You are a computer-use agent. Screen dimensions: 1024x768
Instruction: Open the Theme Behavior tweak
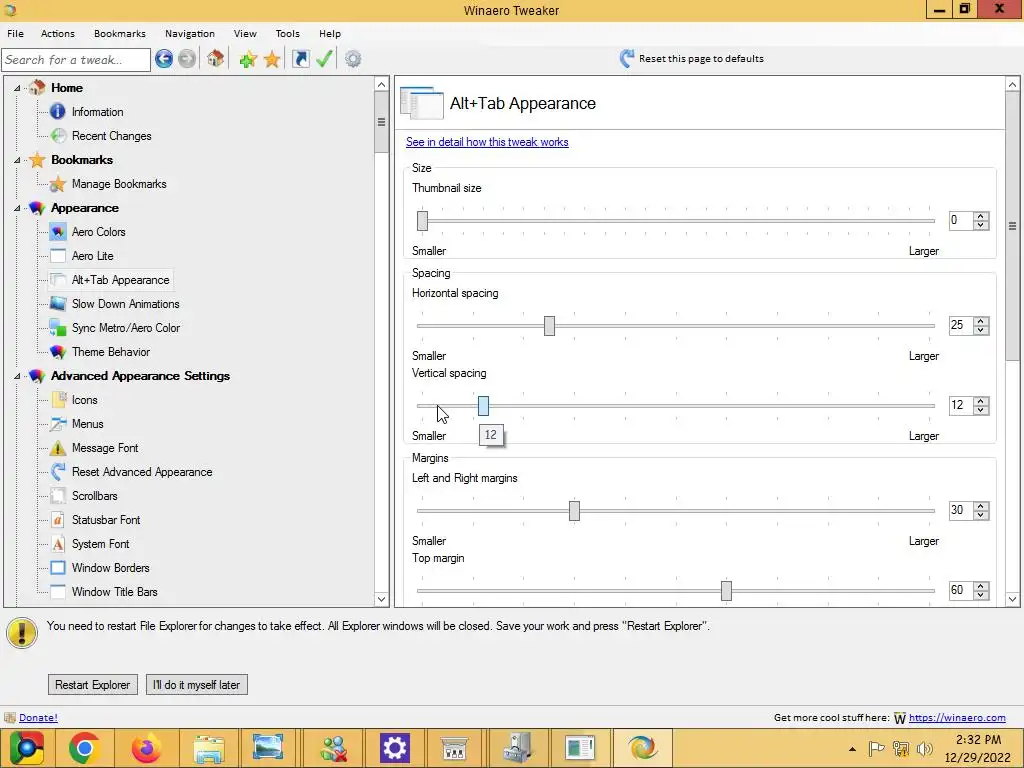point(111,352)
